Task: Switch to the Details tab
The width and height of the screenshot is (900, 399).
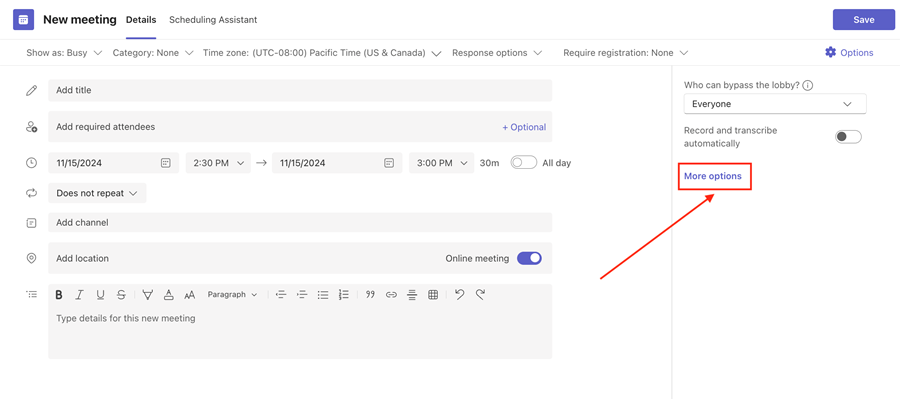Action: (x=141, y=20)
